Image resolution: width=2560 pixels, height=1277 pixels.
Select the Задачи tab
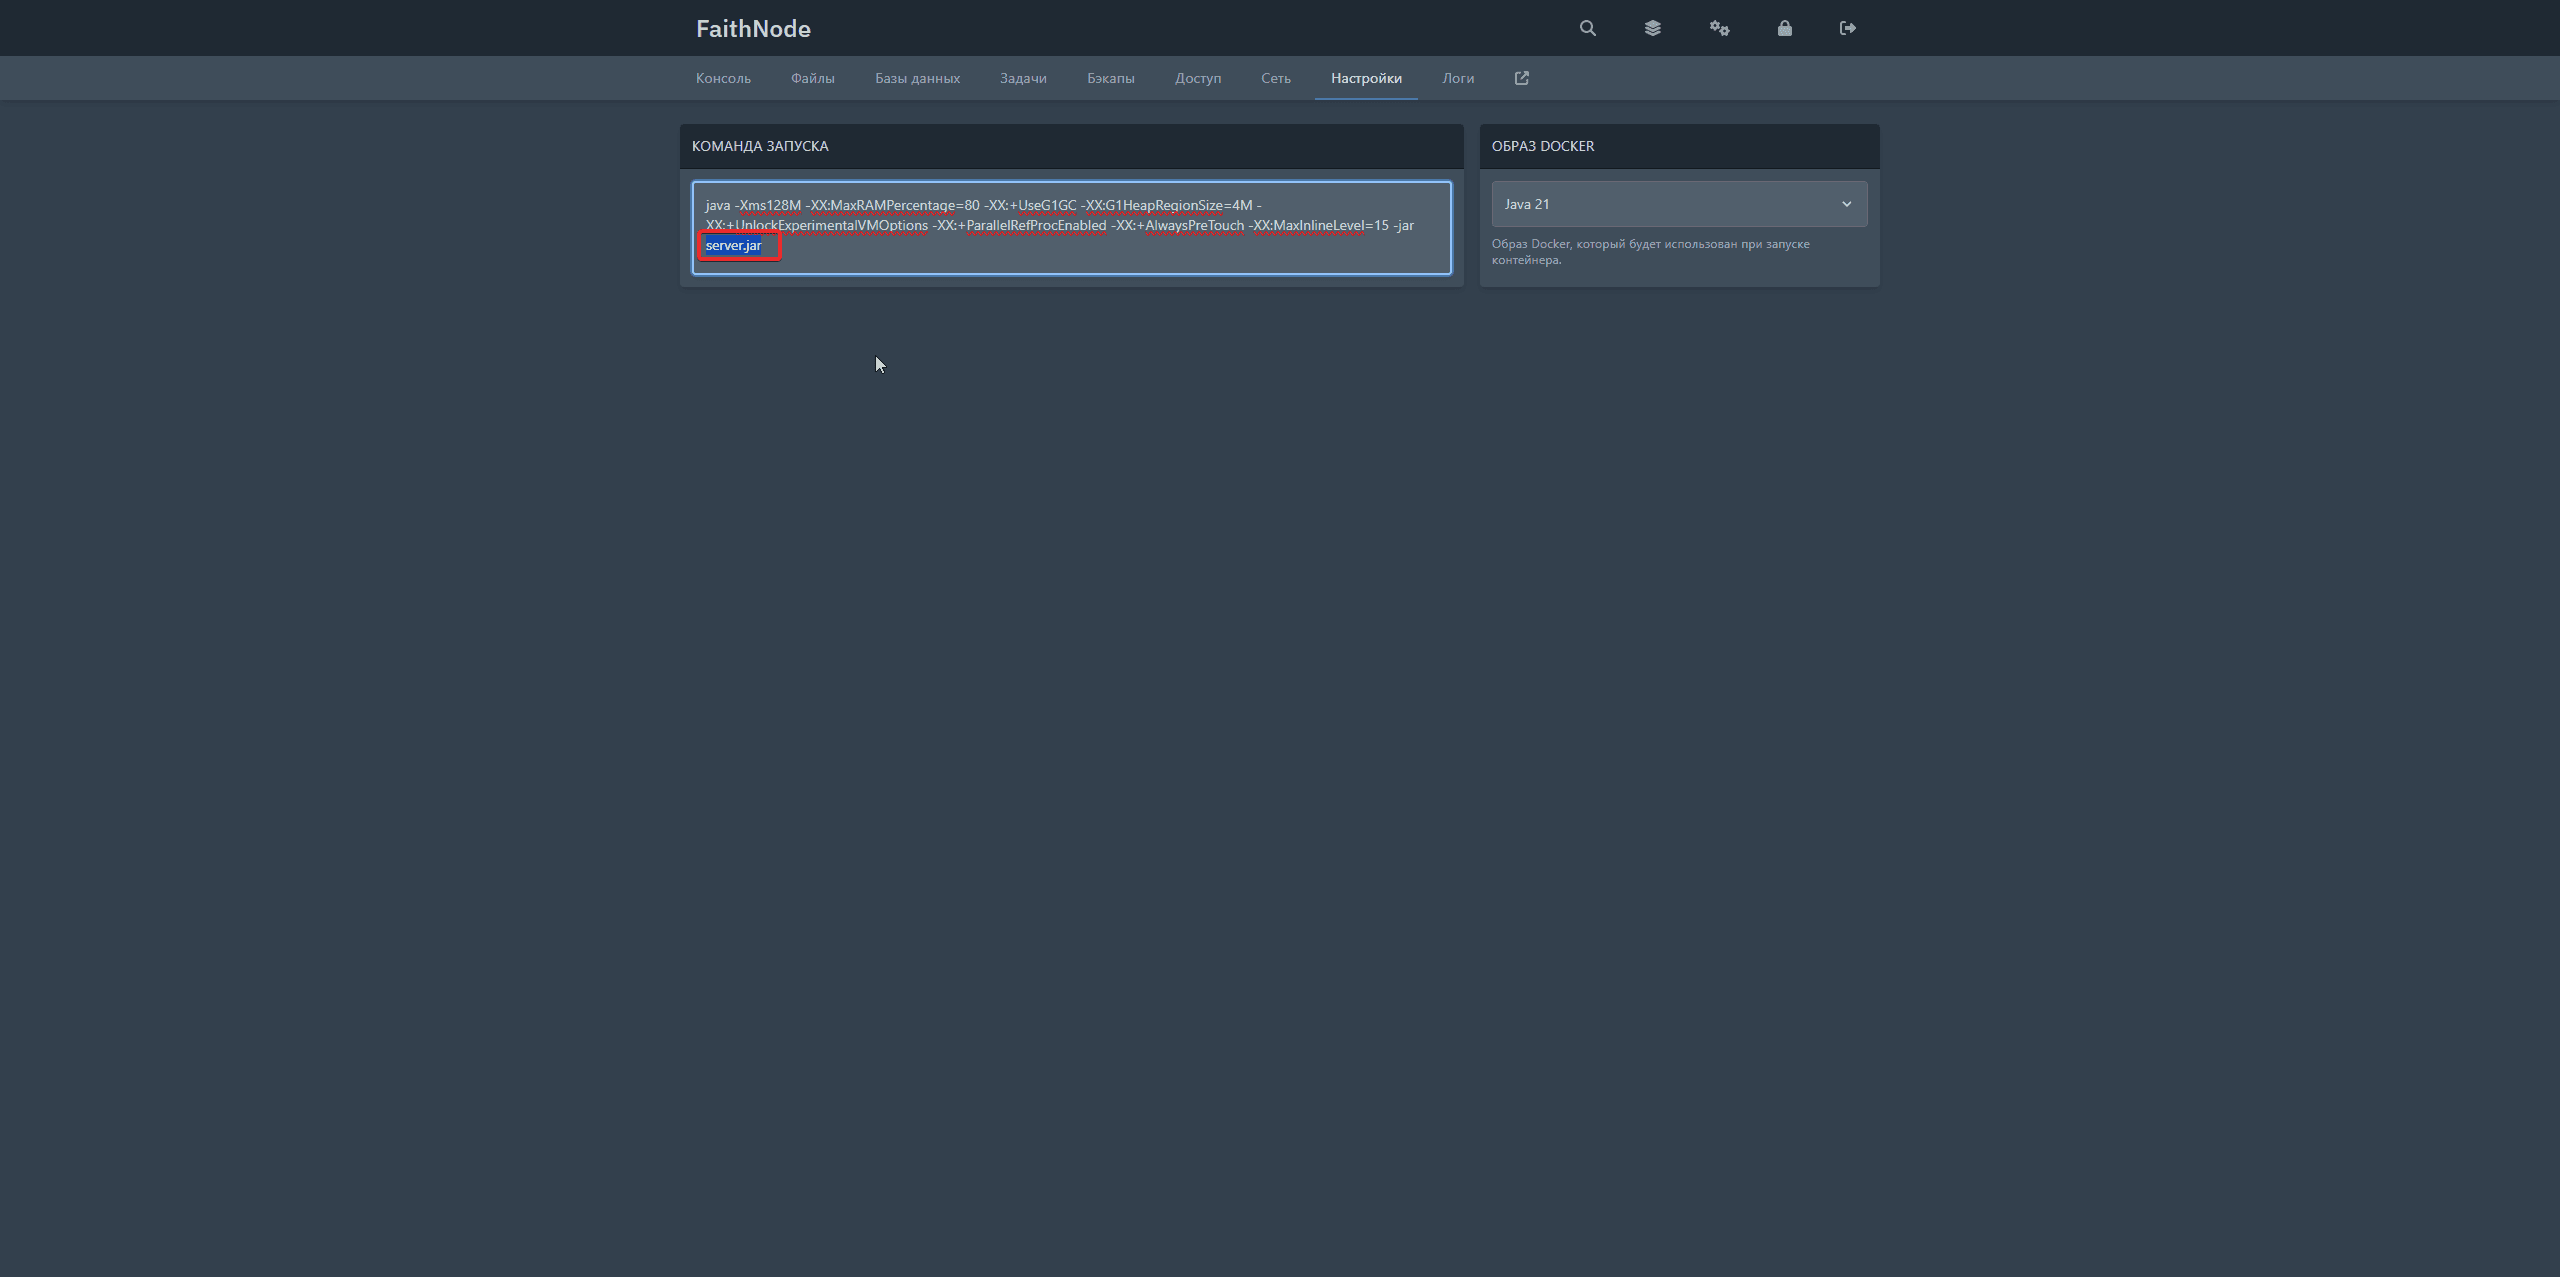coord(1023,78)
